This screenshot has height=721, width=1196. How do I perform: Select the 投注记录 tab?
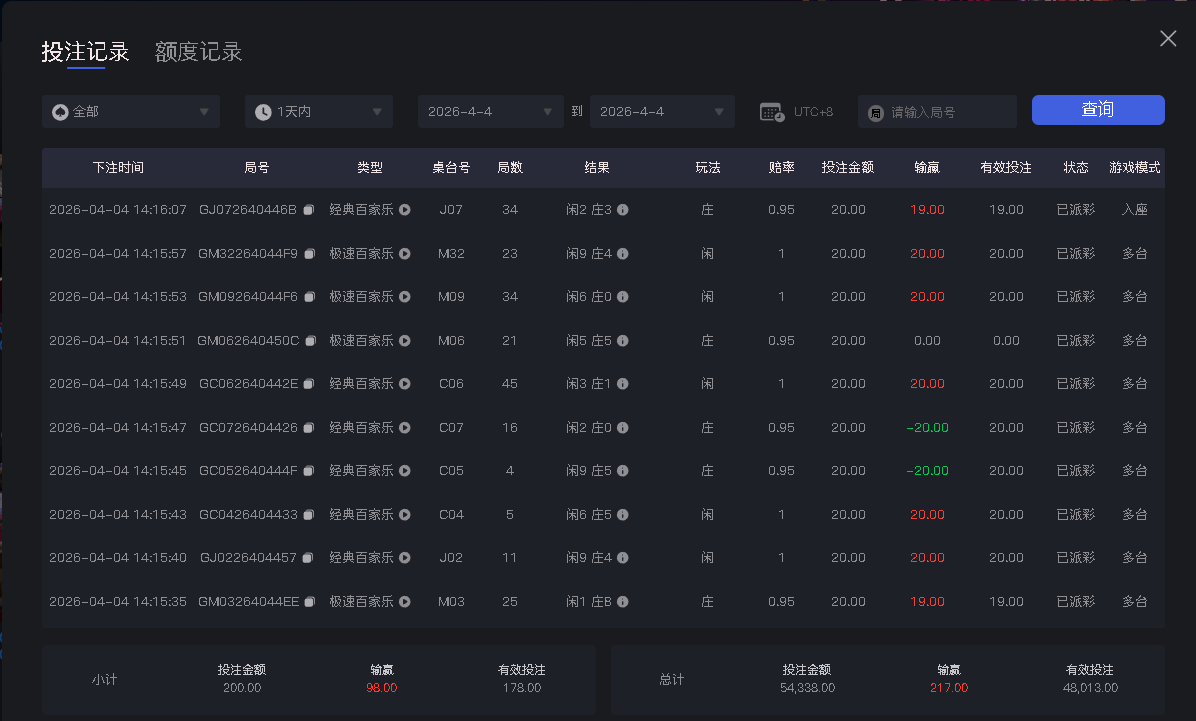tap(85, 52)
